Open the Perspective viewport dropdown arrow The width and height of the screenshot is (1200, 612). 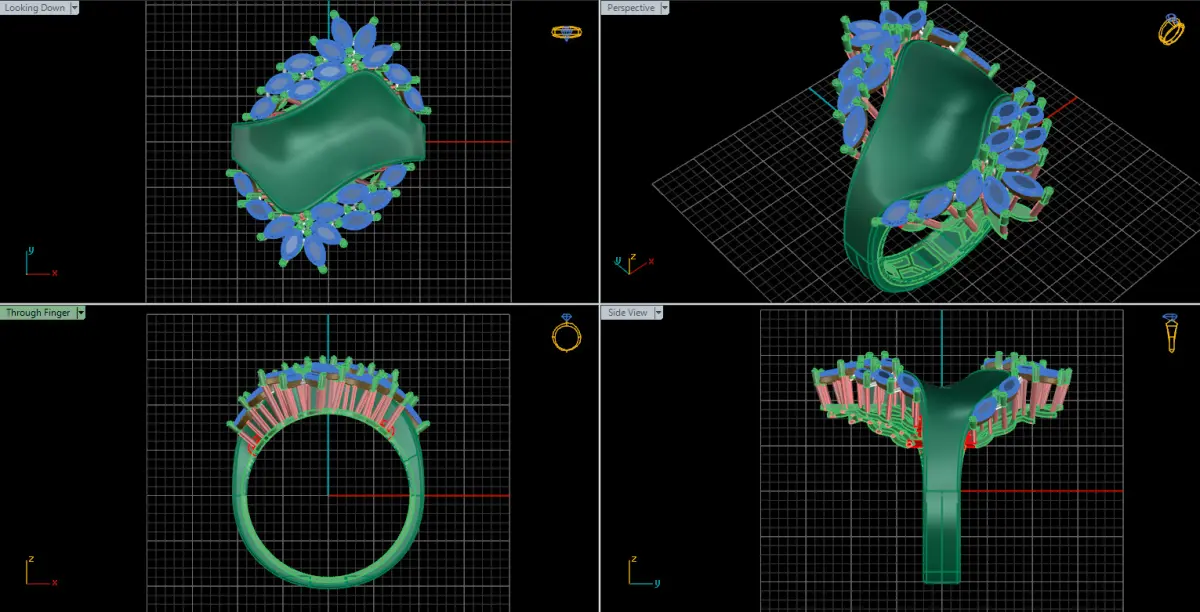[665, 7]
